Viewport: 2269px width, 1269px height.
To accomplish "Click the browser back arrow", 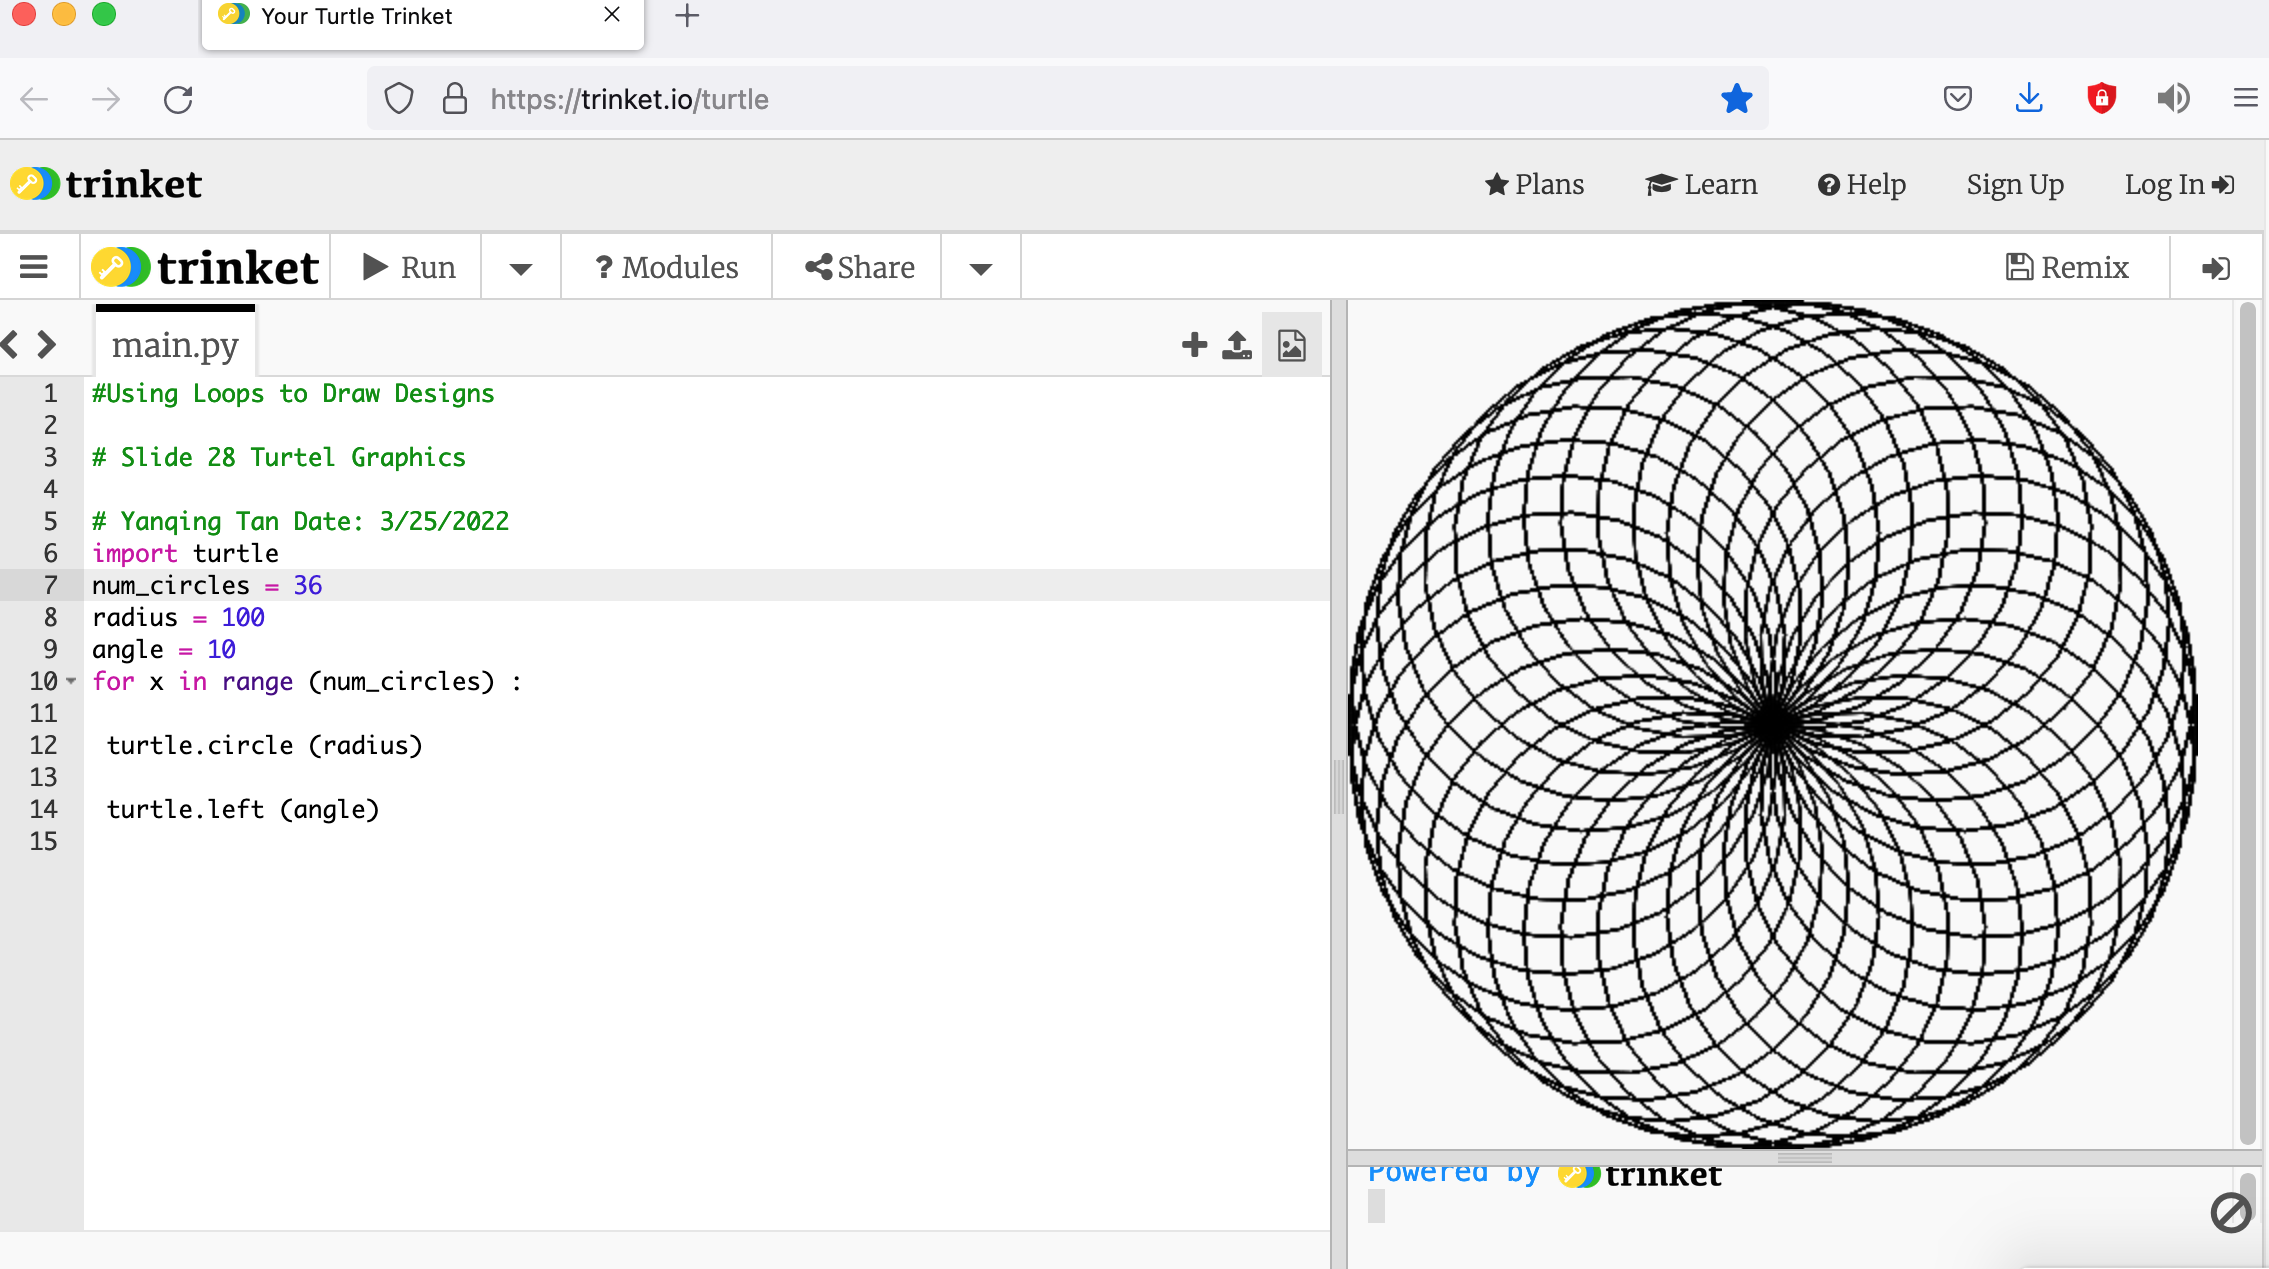I will coord(35,99).
